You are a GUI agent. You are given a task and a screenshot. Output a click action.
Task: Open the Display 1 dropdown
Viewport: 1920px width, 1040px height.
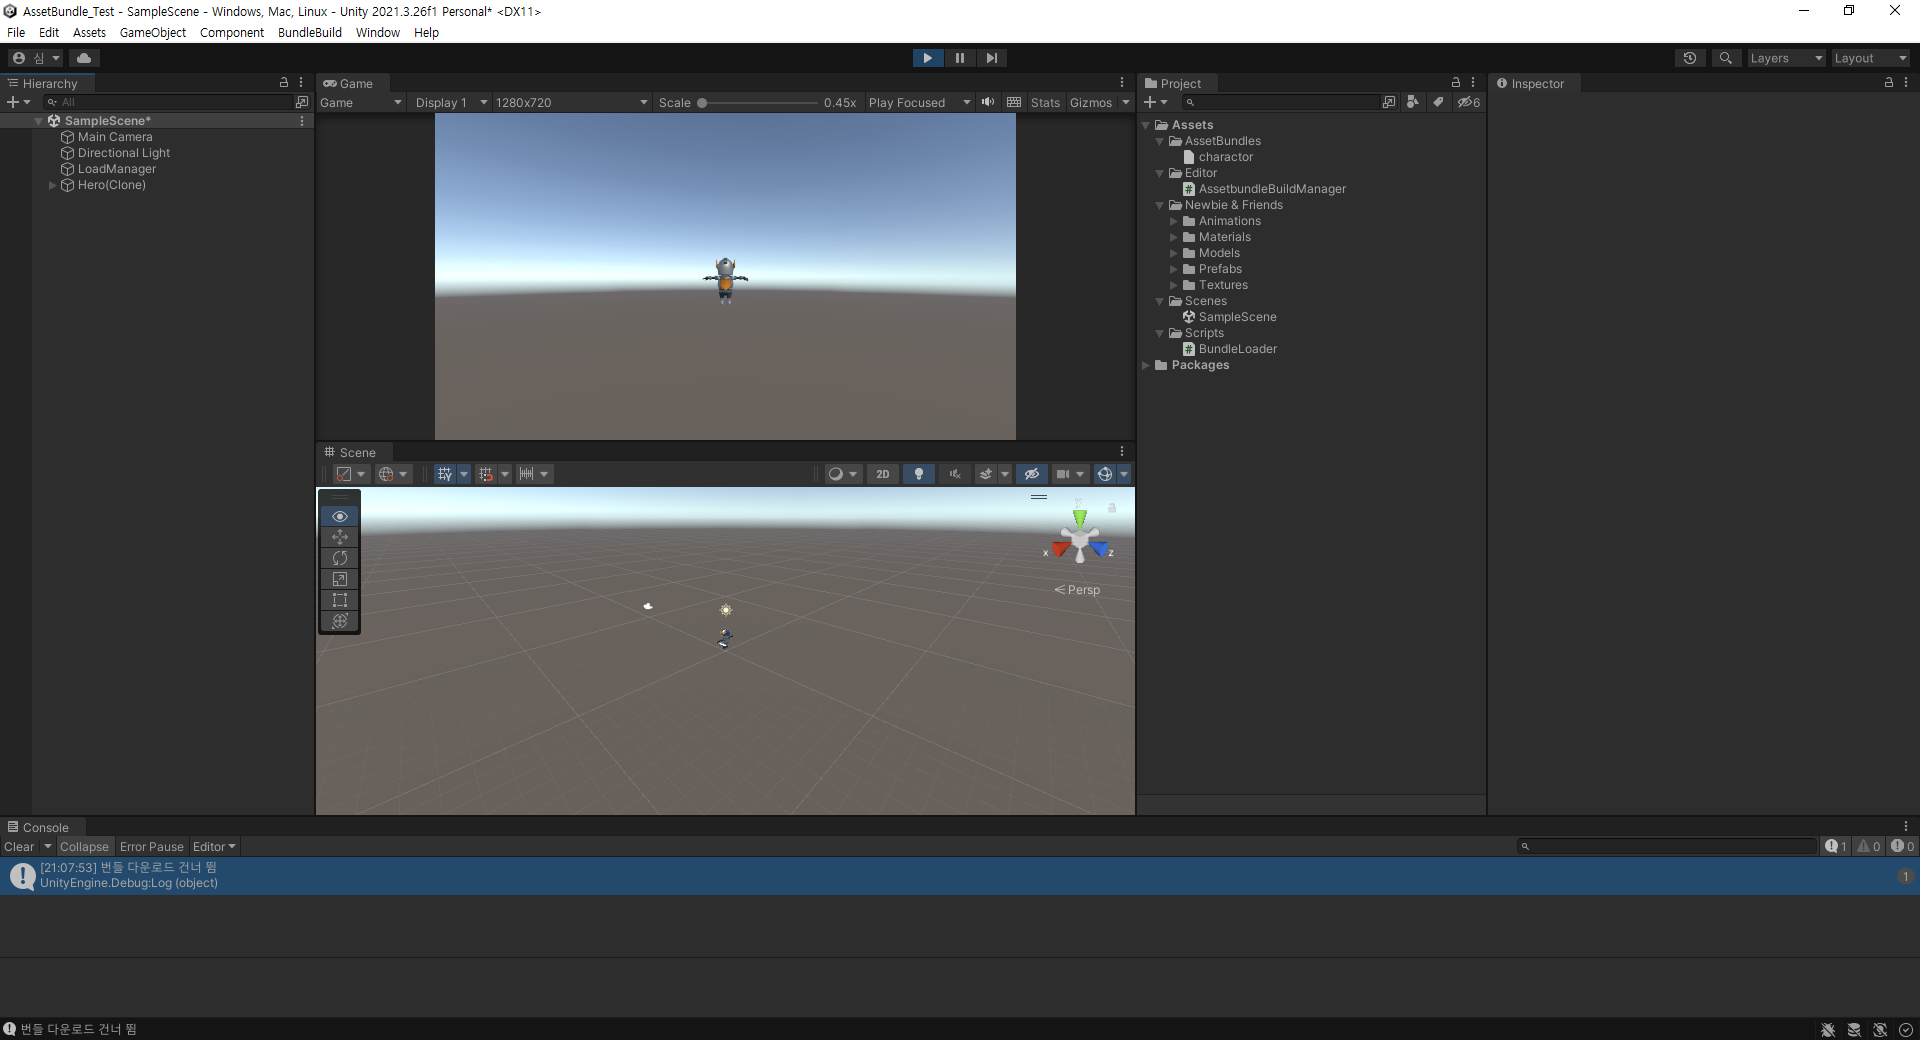451,103
